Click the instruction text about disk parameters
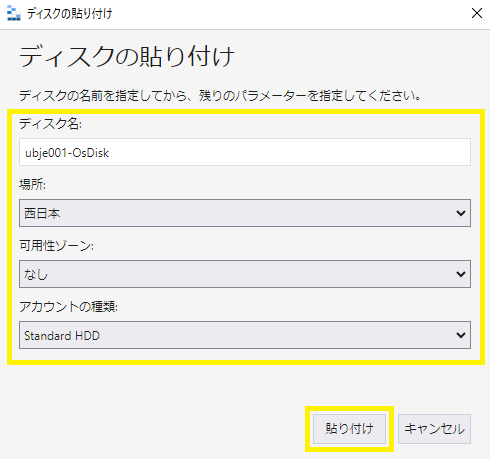The image size is (490, 459). point(220,96)
